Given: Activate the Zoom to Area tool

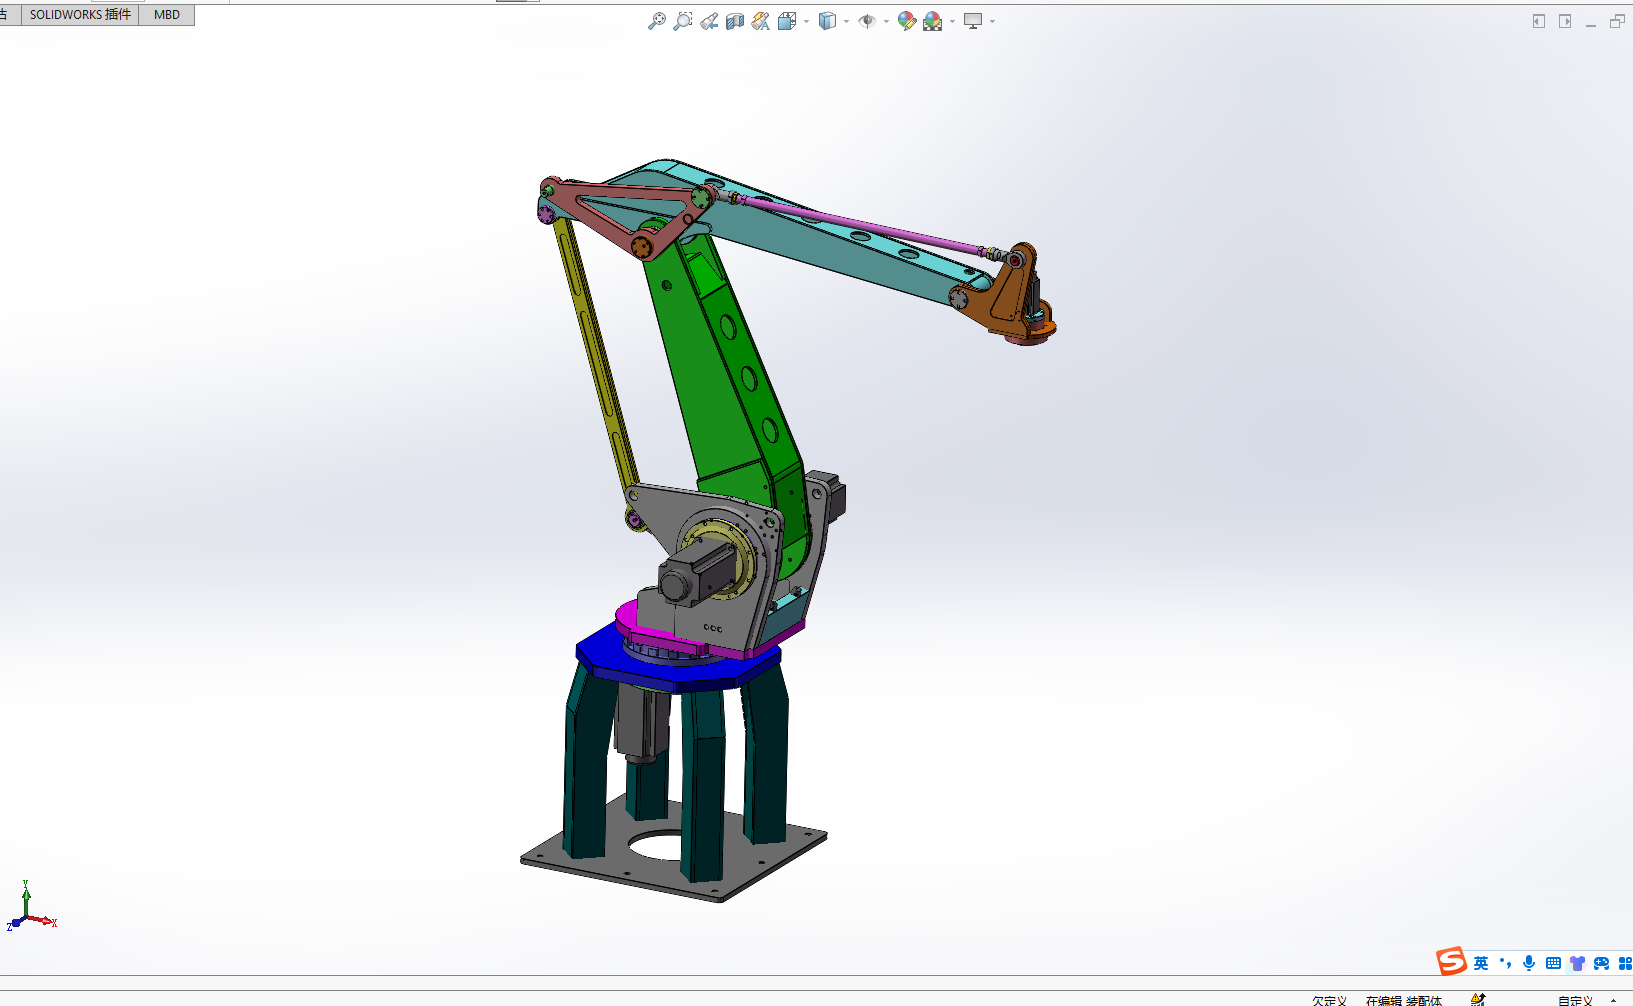Looking at the screenshot, I should (682, 21).
